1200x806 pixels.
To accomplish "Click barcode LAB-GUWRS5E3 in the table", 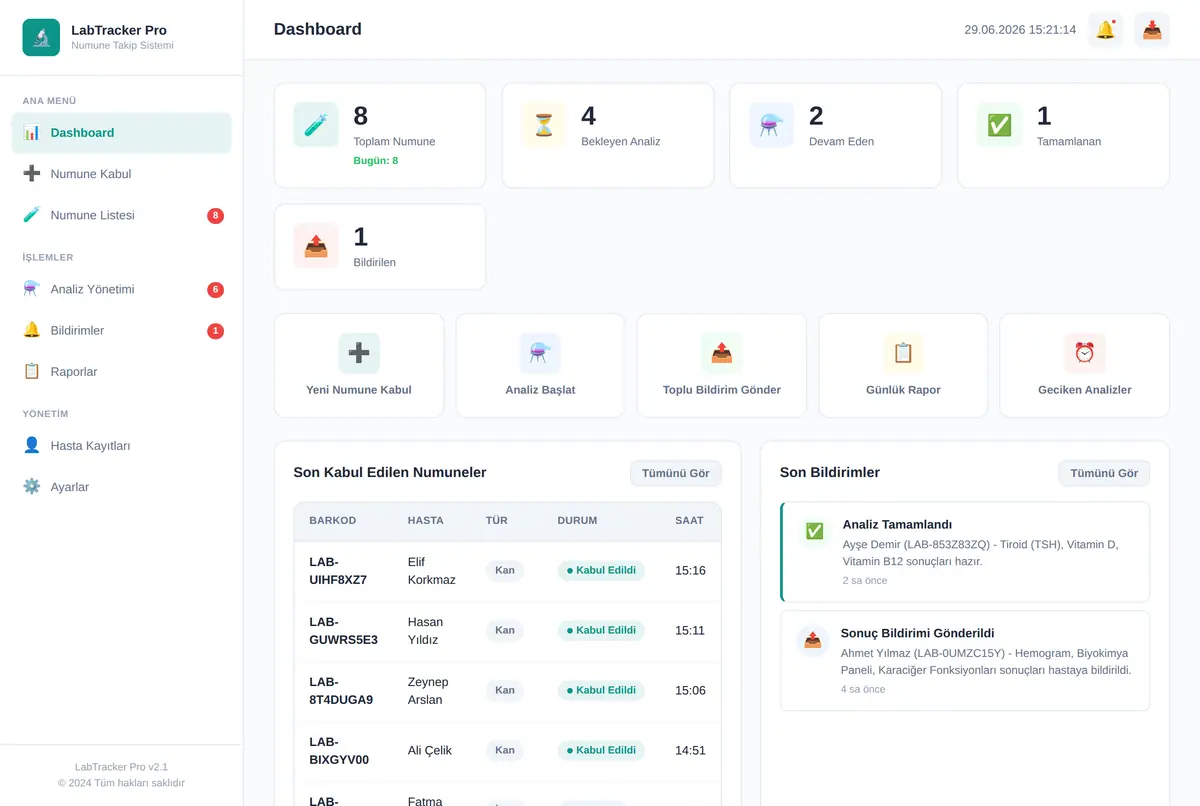I will coord(343,631).
